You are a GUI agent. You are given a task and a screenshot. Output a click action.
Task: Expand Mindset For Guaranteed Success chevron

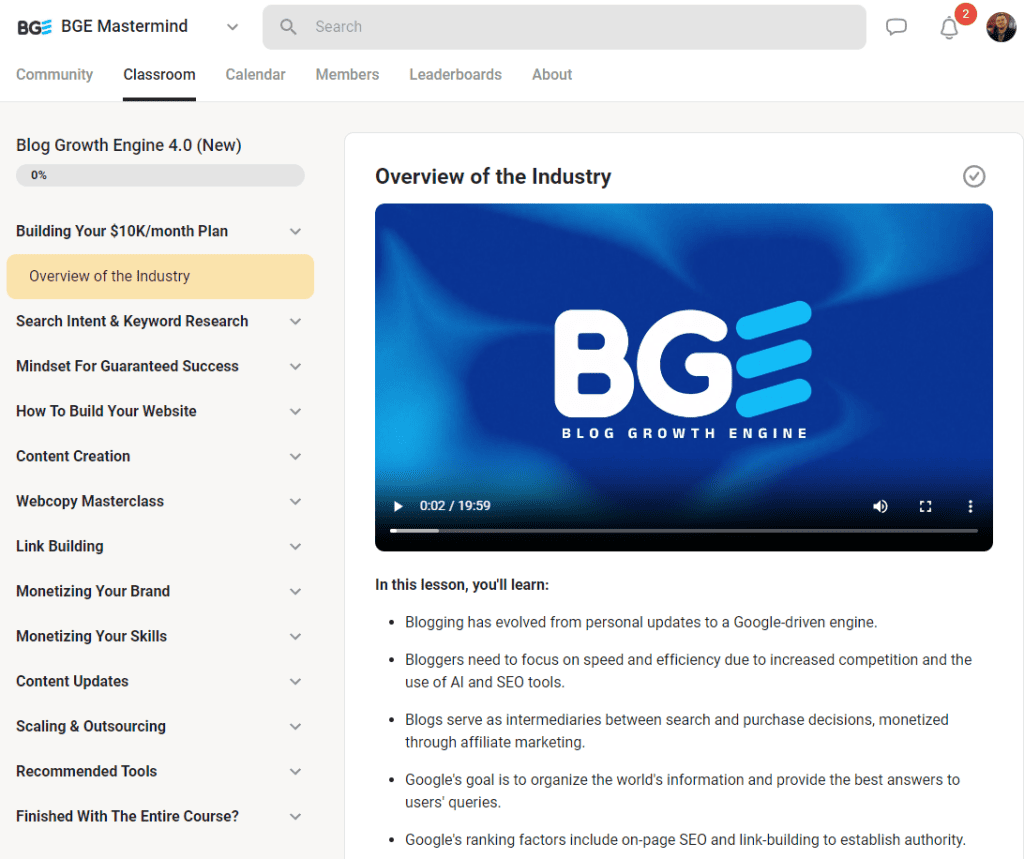(295, 366)
